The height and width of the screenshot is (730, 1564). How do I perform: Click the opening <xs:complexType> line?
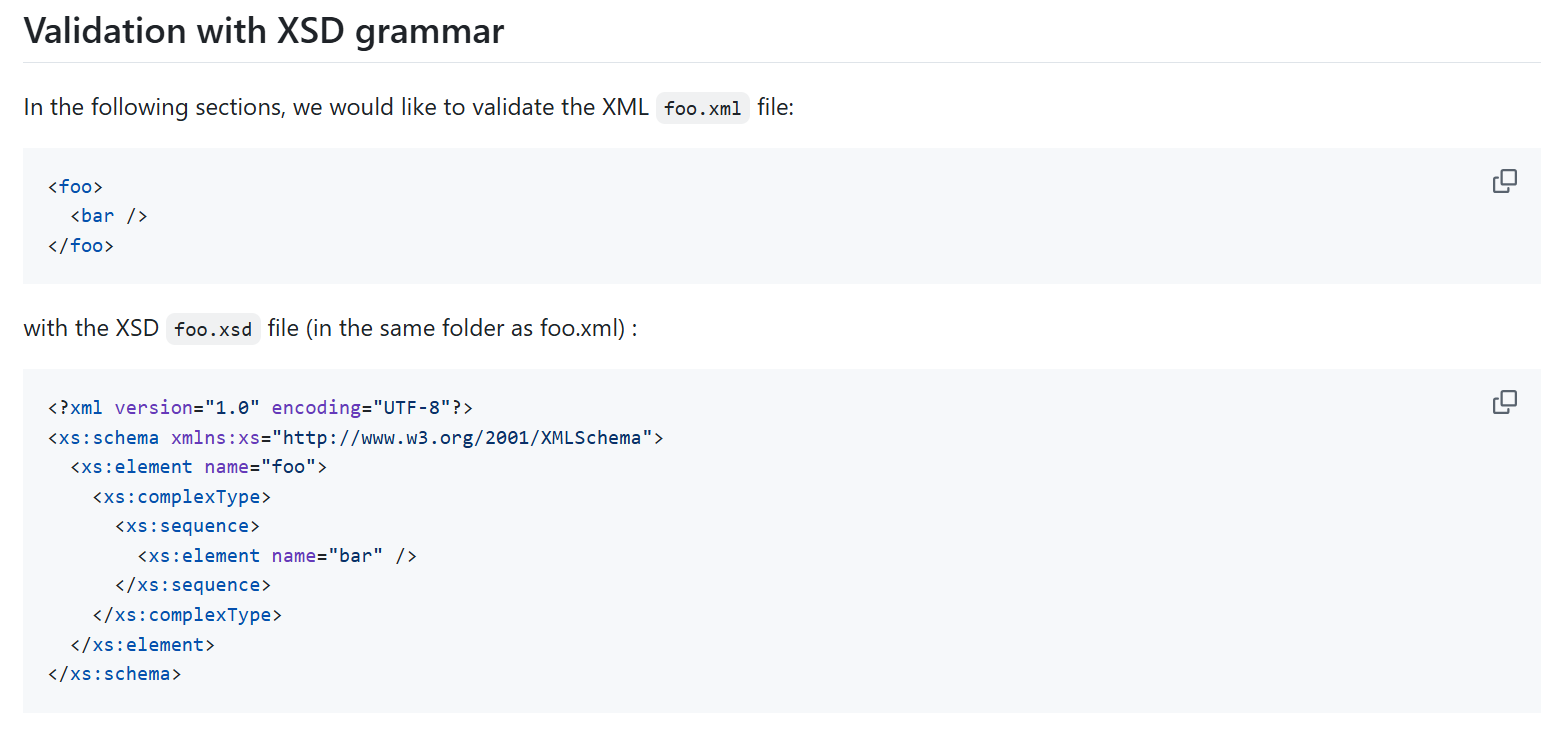click(x=181, y=496)
